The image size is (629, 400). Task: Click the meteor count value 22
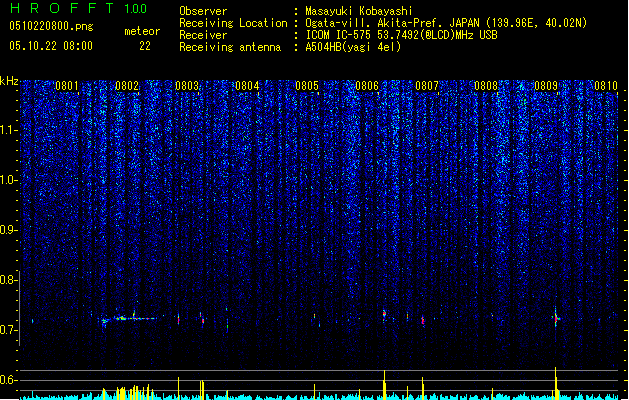[145, 46]
